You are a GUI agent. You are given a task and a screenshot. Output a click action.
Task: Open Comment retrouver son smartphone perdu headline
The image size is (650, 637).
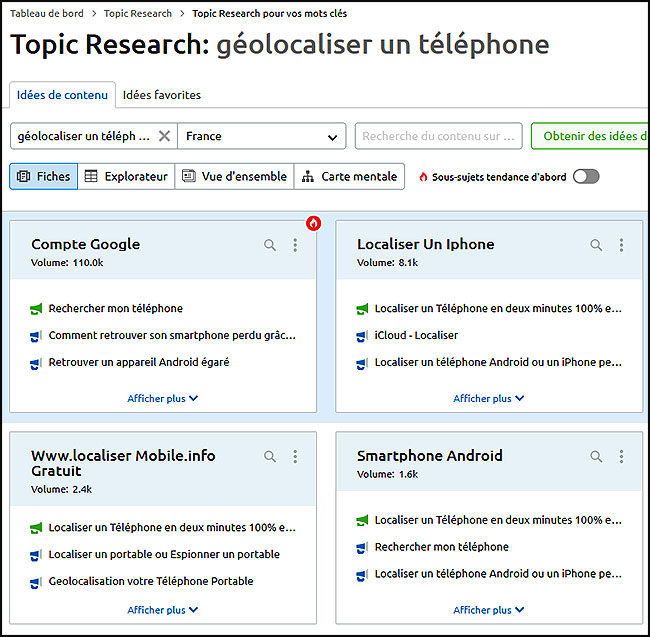(172, 335)
